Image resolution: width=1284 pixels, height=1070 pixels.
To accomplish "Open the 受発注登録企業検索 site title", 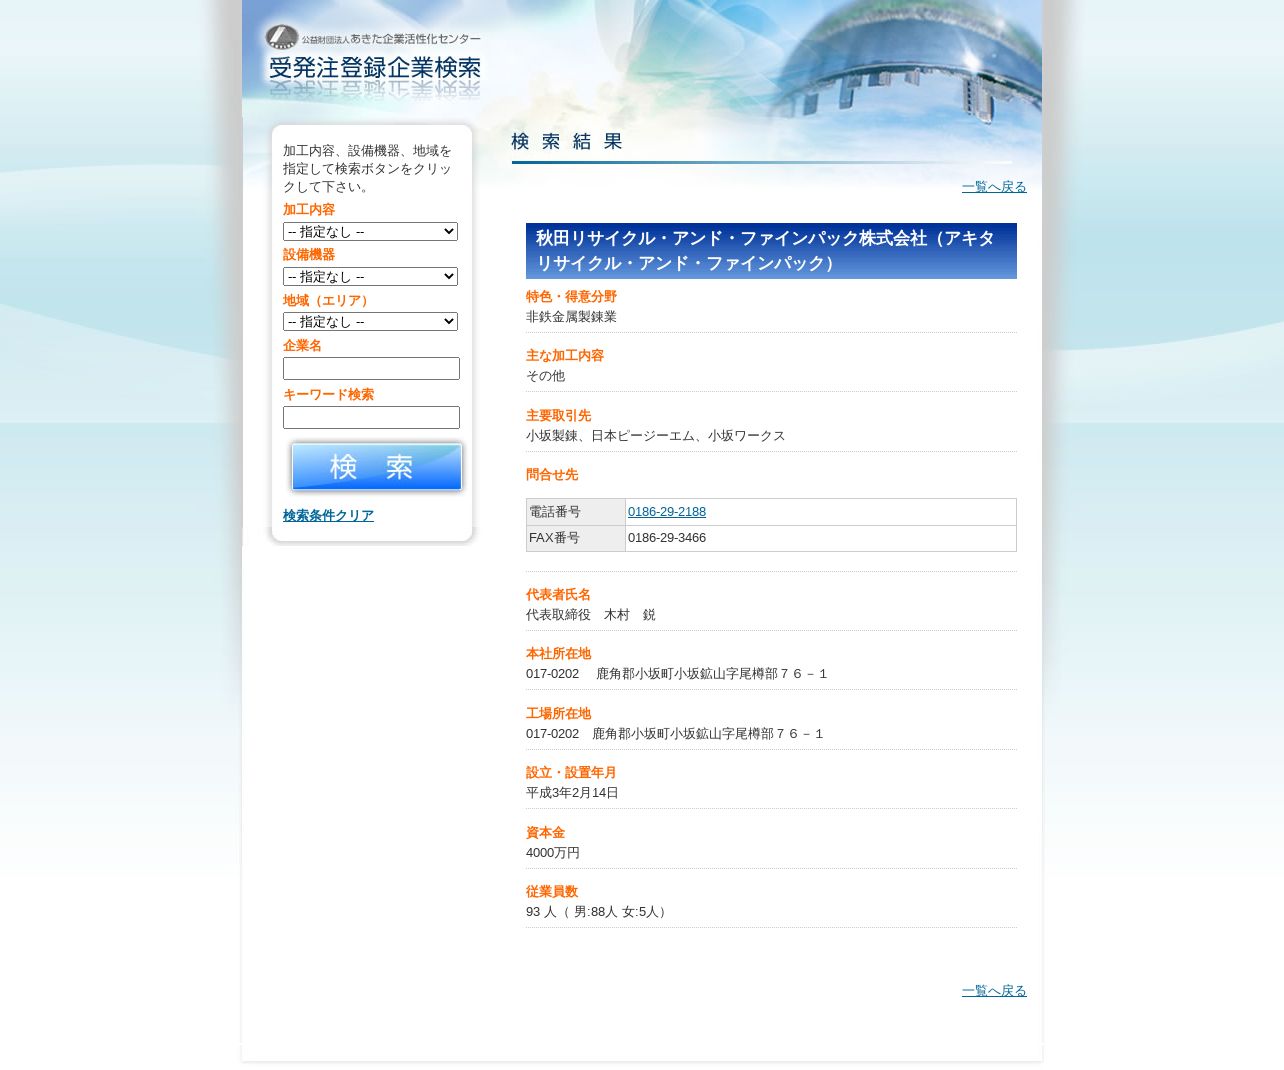I will coord(375,69).
